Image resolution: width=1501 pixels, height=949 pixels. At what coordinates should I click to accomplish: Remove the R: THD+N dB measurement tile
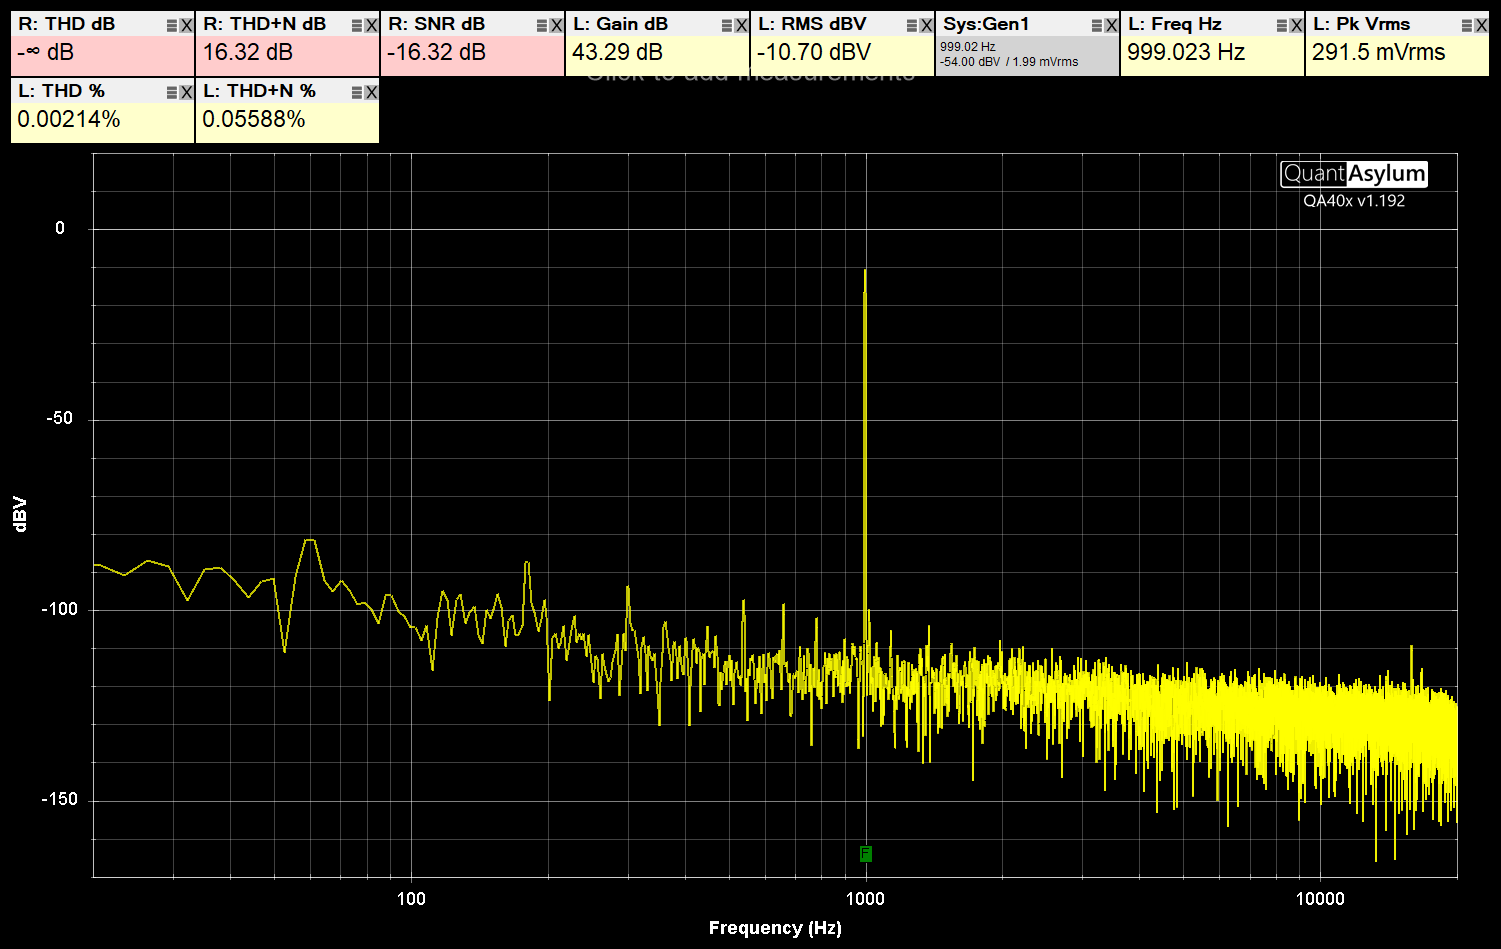(x=371, y=26)
